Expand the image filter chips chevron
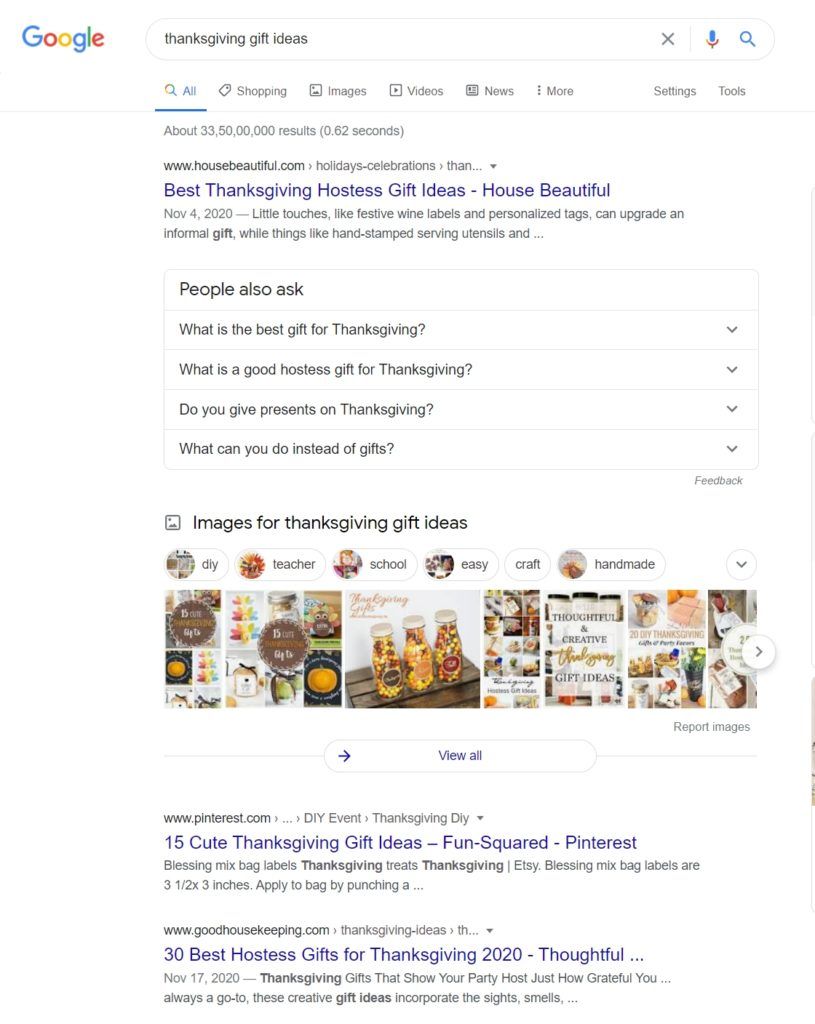This screenshot has height=1024, width=815. pos(741,564)
